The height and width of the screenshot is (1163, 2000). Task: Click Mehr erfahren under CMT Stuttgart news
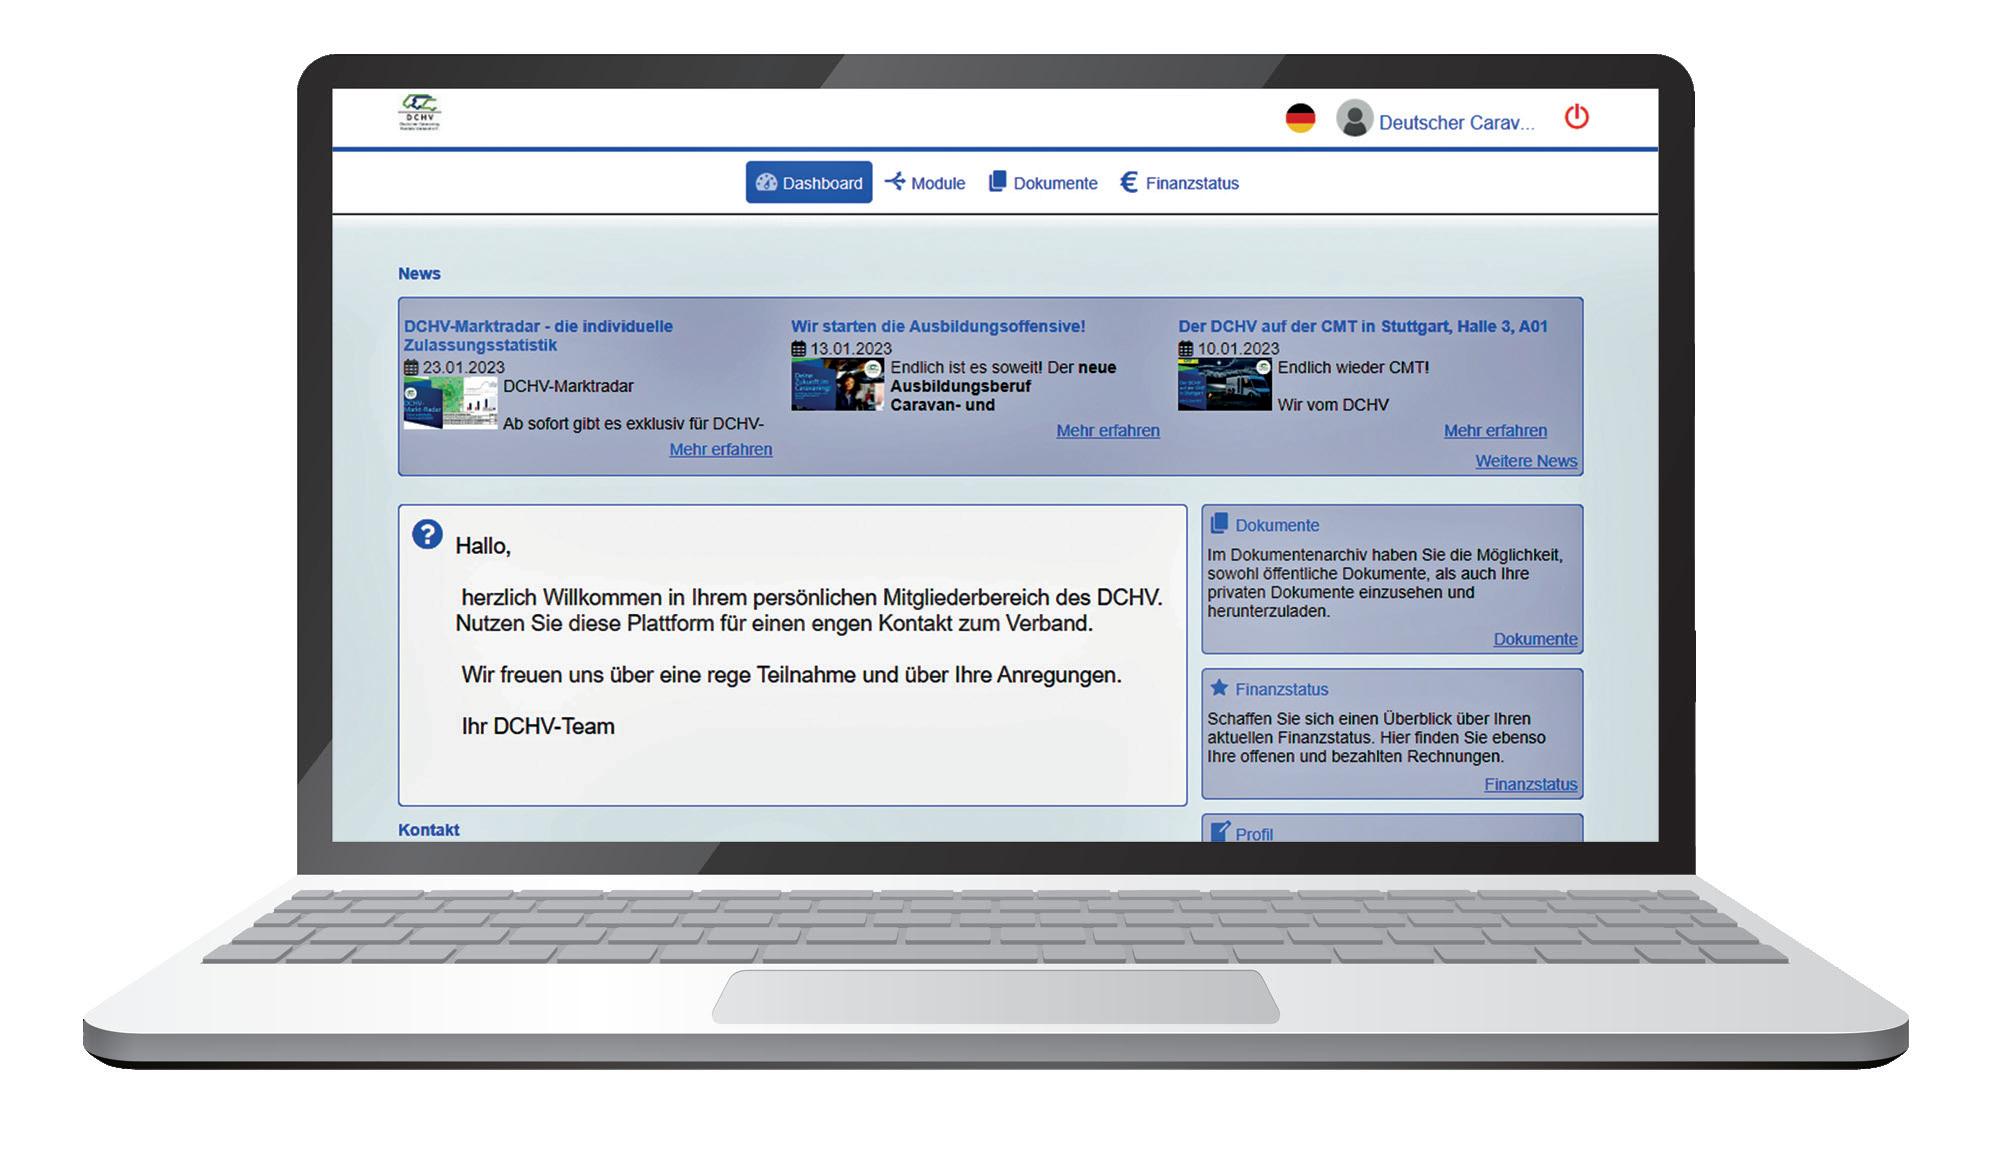point(1494,431)
